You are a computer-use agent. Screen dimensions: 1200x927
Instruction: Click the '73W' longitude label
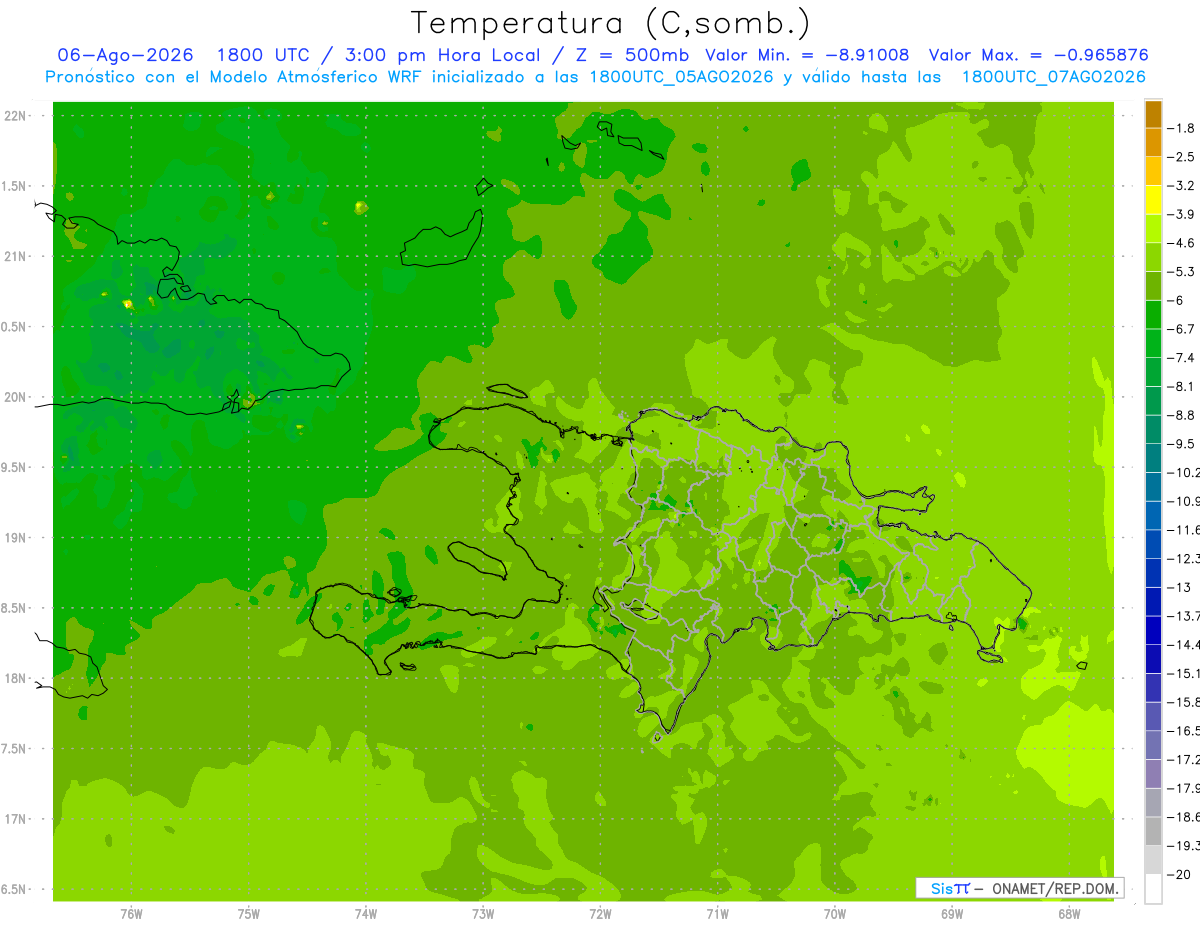tap(483, 913)
